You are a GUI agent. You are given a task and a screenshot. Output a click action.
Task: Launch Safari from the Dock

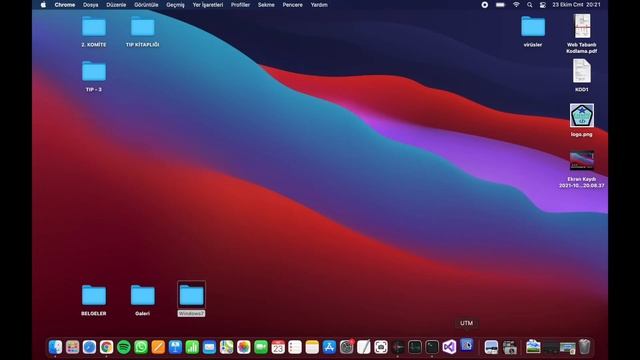tap(89, 347)
